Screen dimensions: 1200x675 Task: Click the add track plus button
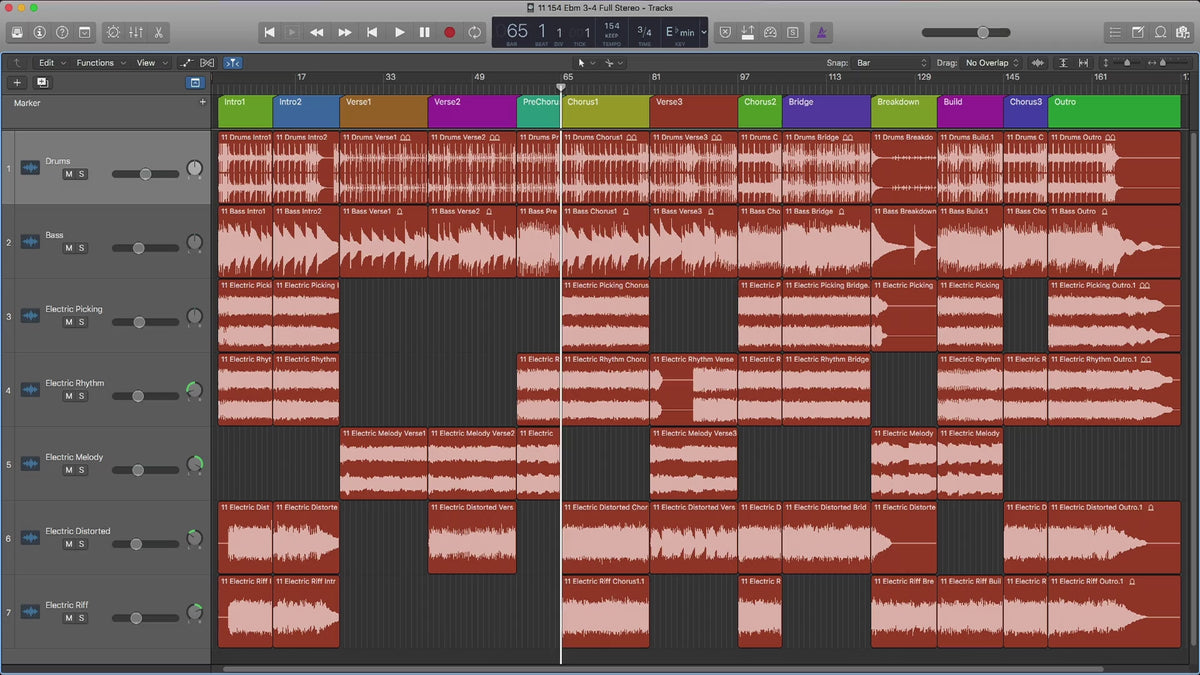click(x=17, y=83)
